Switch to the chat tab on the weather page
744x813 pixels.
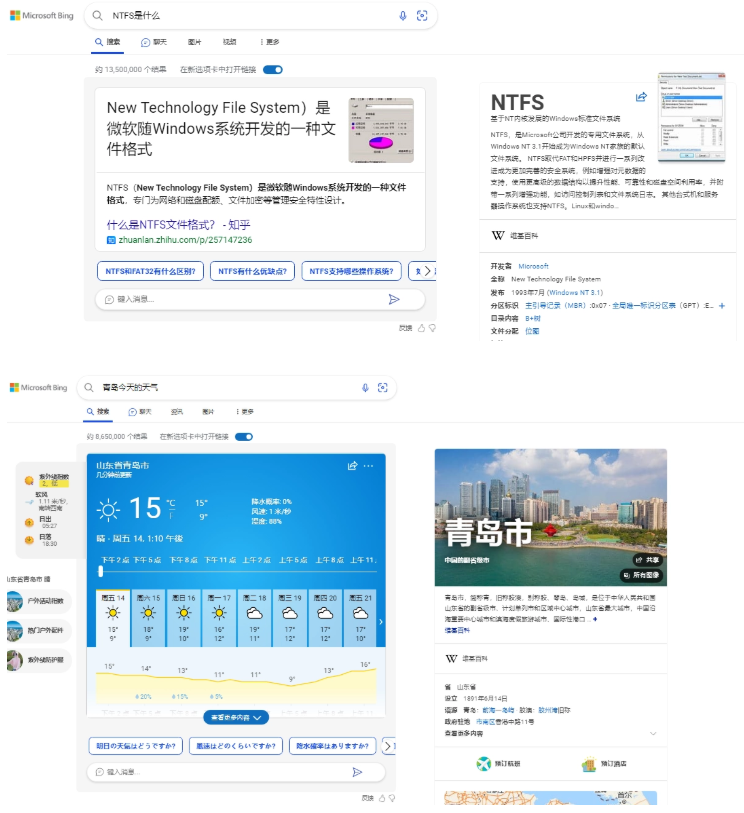(x=140, y=412)
